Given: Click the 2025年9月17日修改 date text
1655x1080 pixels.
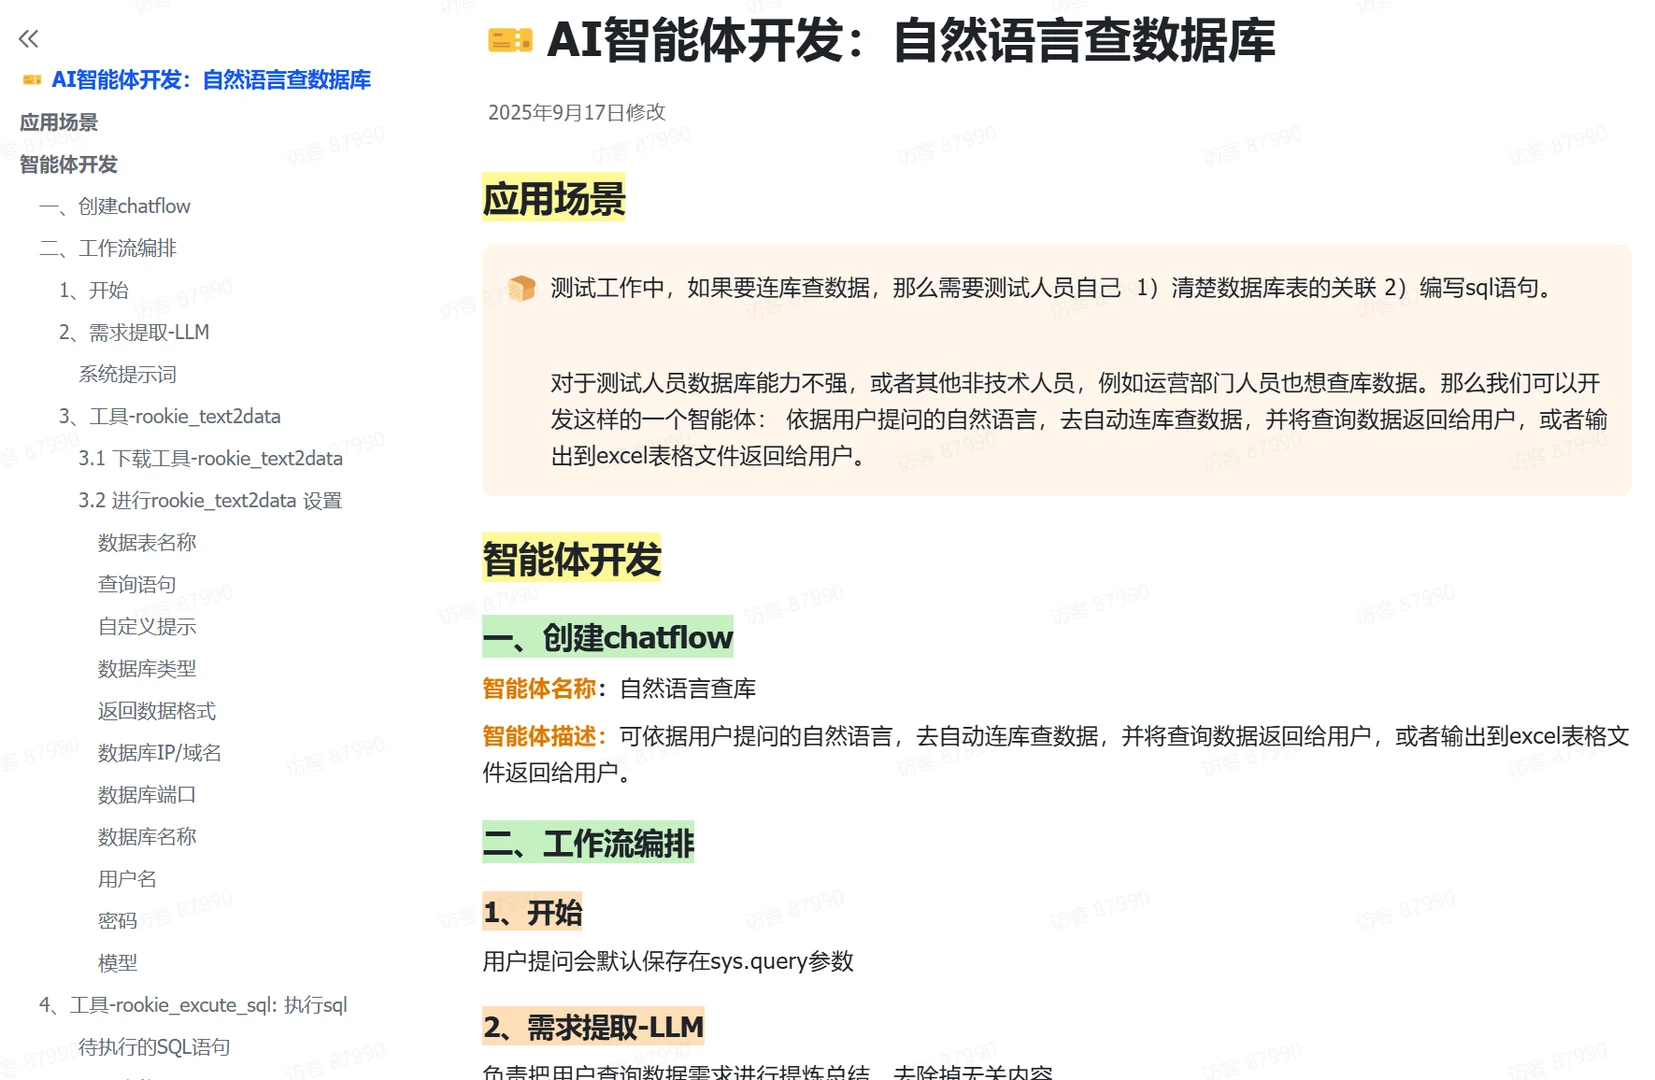Looking at the screenshot, I should (577, 112).
